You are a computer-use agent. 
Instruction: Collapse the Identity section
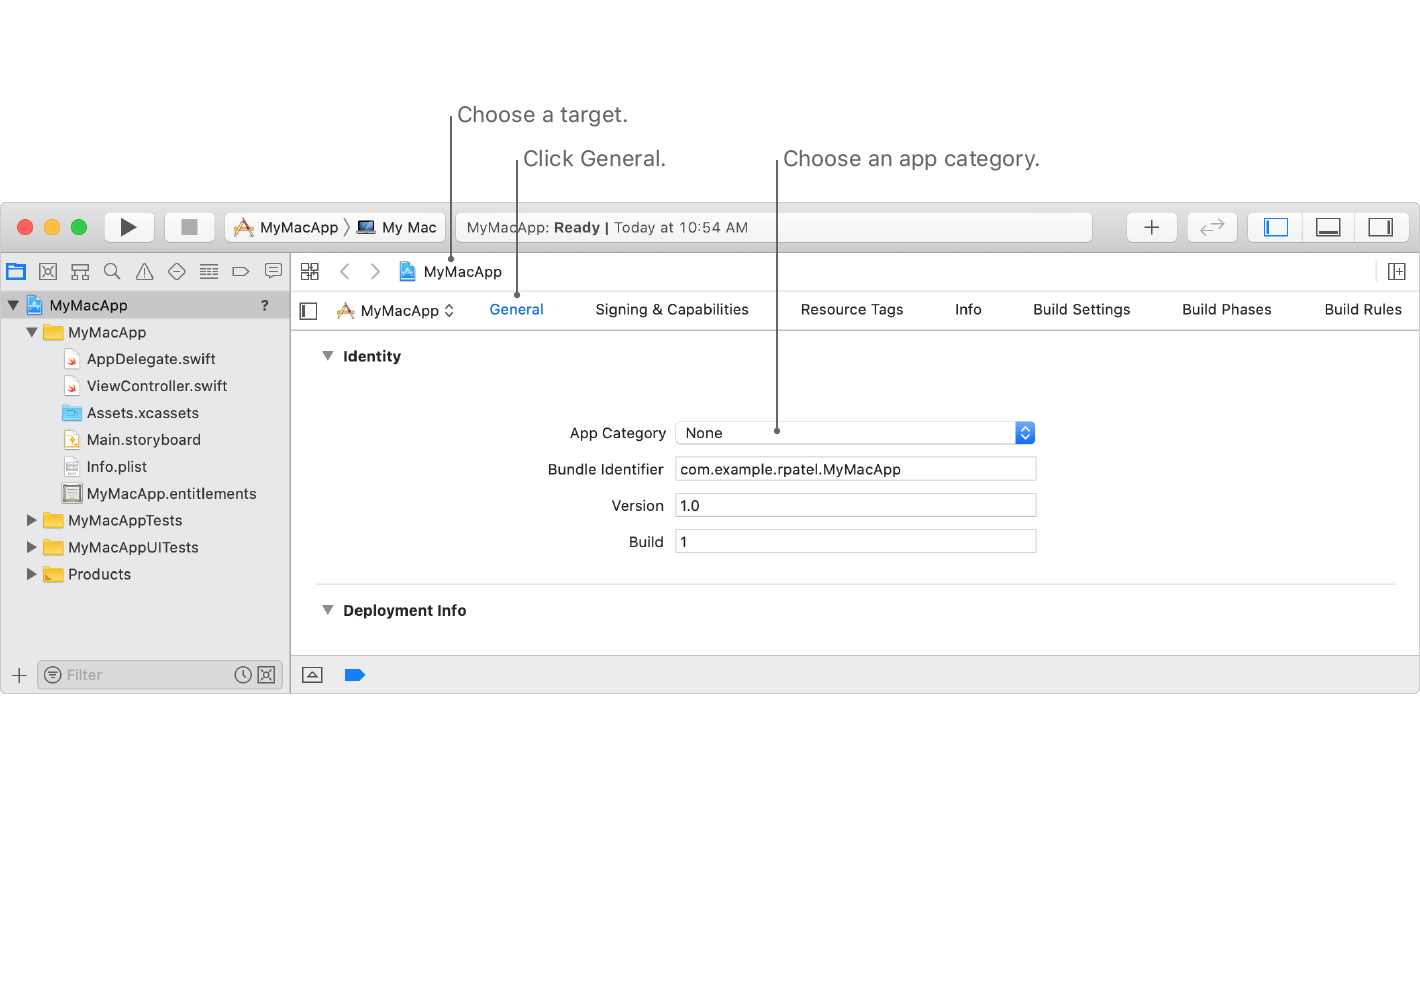point(327,356)
